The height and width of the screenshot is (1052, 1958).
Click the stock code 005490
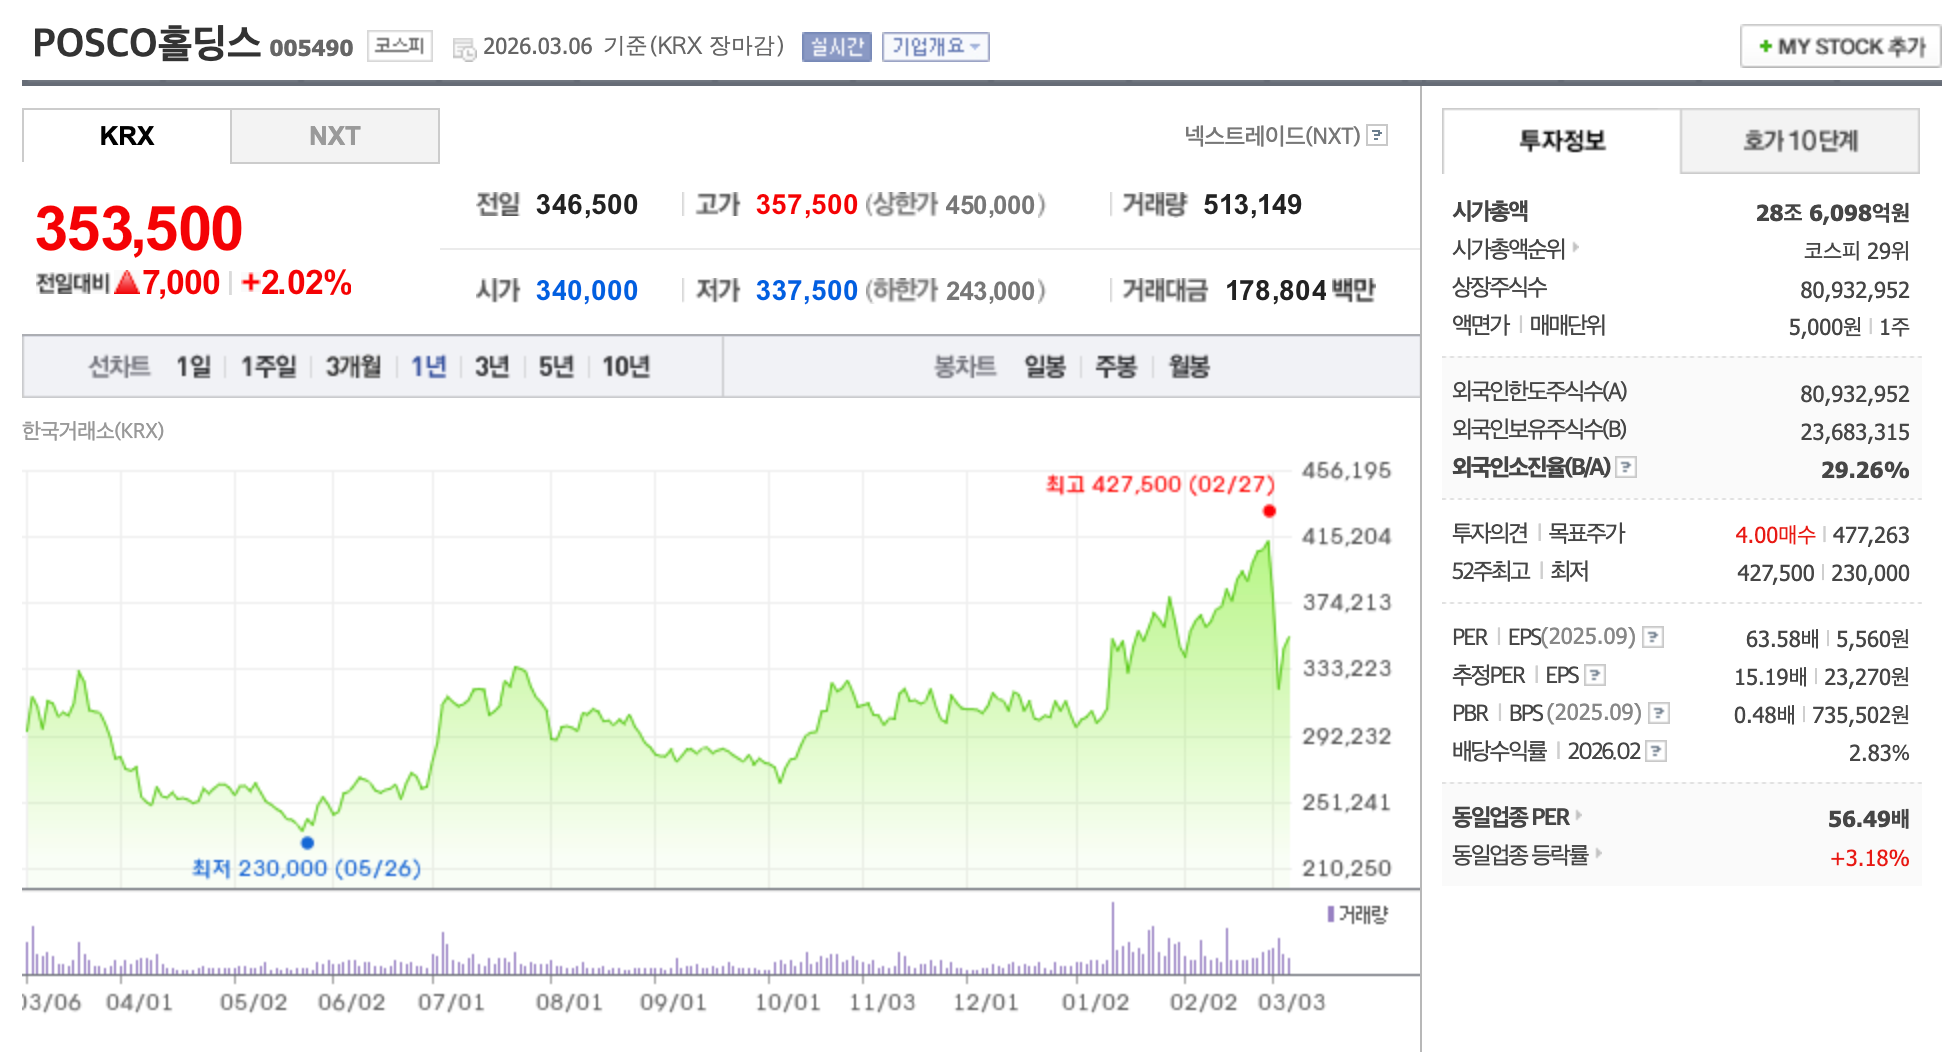pos(311,48)
